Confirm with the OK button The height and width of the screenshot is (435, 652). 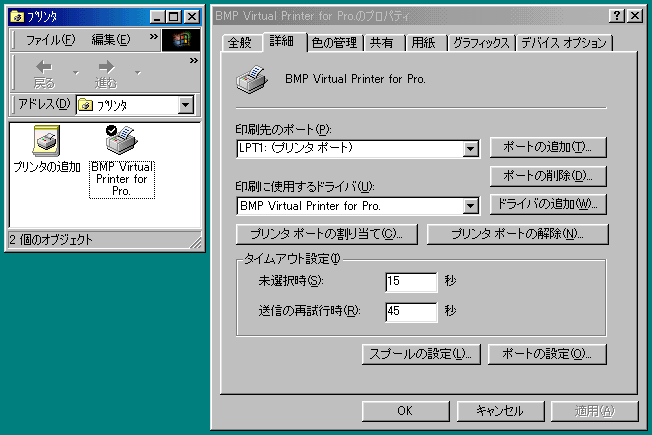(405, 411)
